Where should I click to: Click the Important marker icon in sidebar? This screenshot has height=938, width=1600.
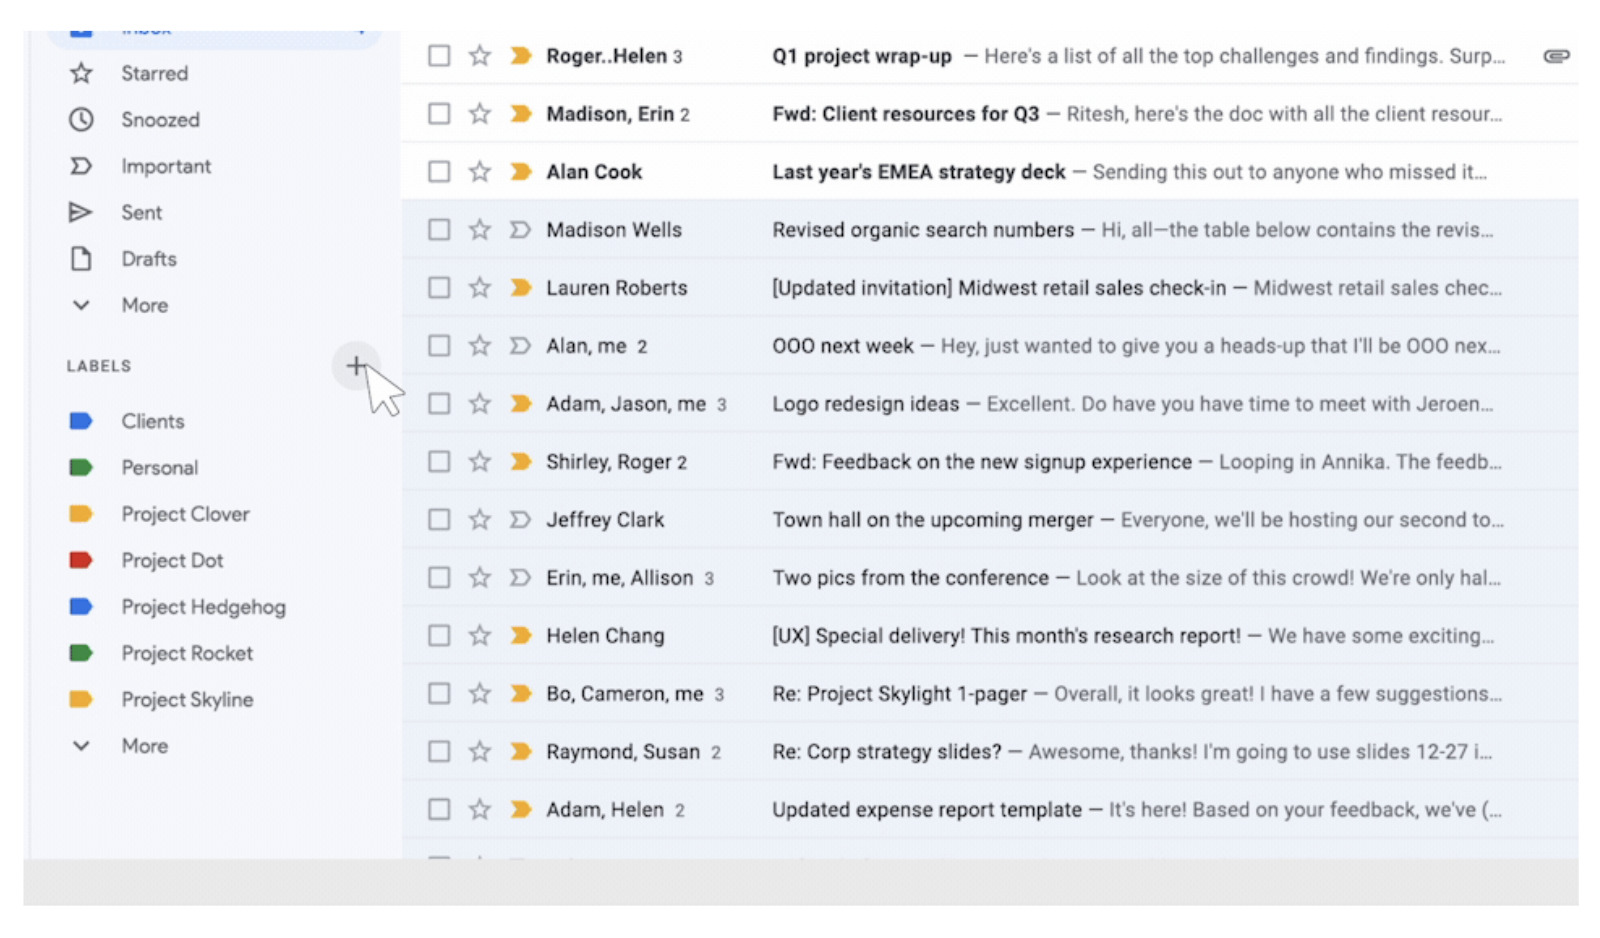click(x=81, y=166)
